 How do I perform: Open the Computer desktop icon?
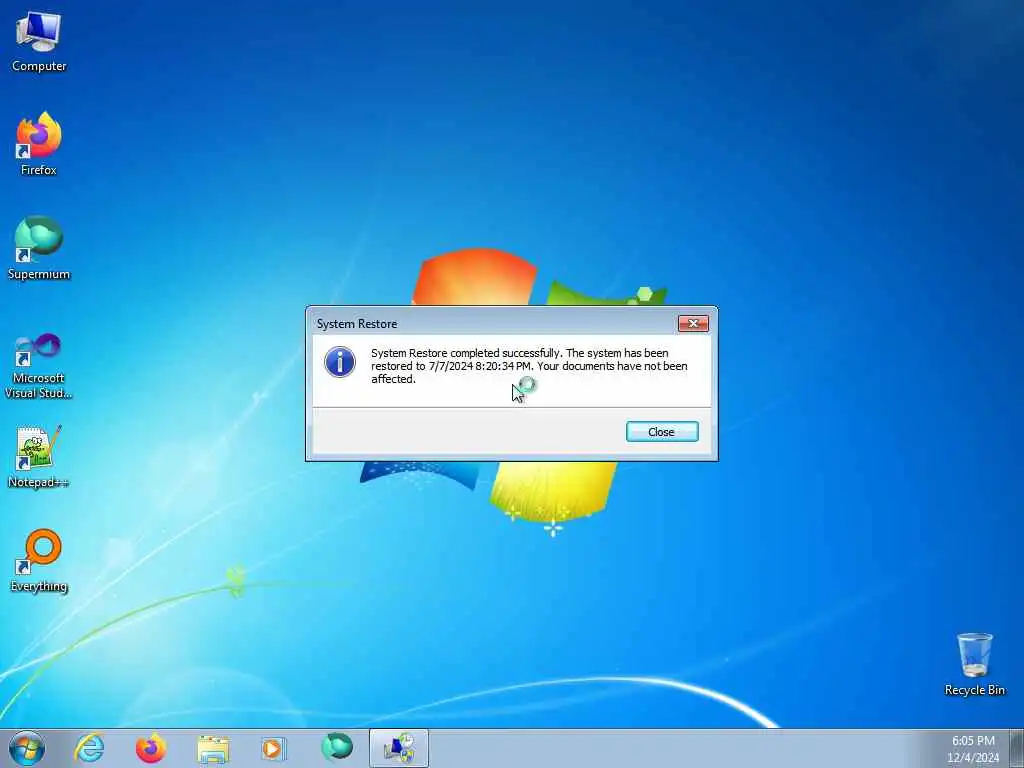coord(39,42)
